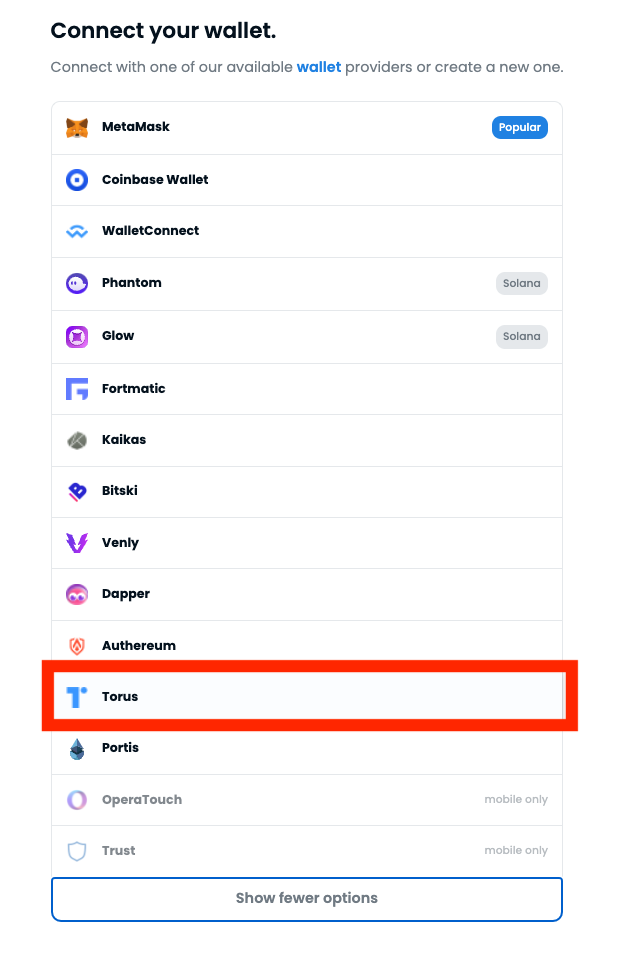Select the Bitski icon
The height and width of the screenshot is (967, 617).
(x=76, y=491)
